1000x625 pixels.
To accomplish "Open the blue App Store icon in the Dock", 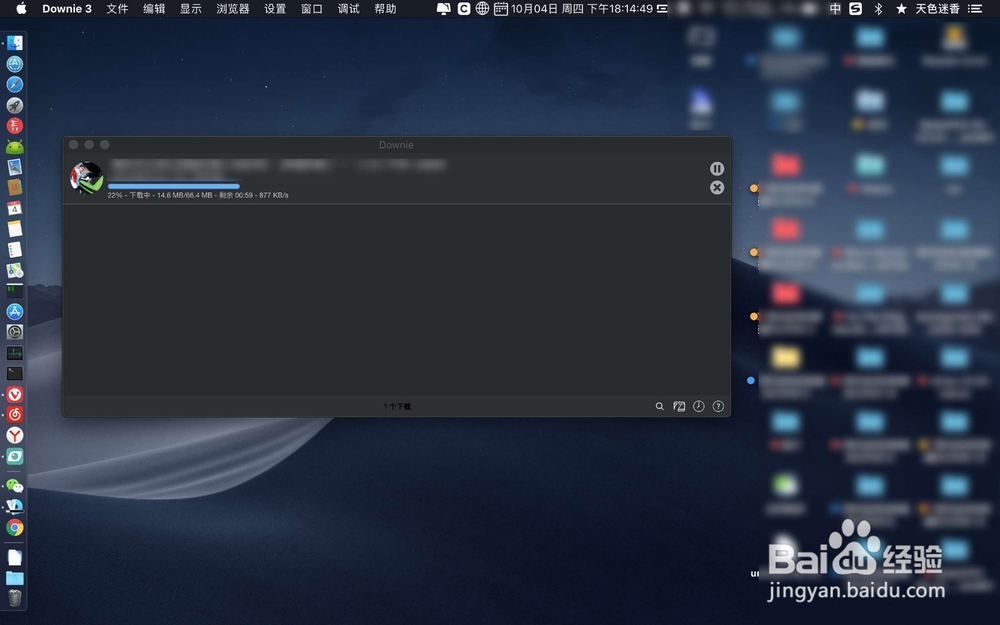I will (15, 311).
